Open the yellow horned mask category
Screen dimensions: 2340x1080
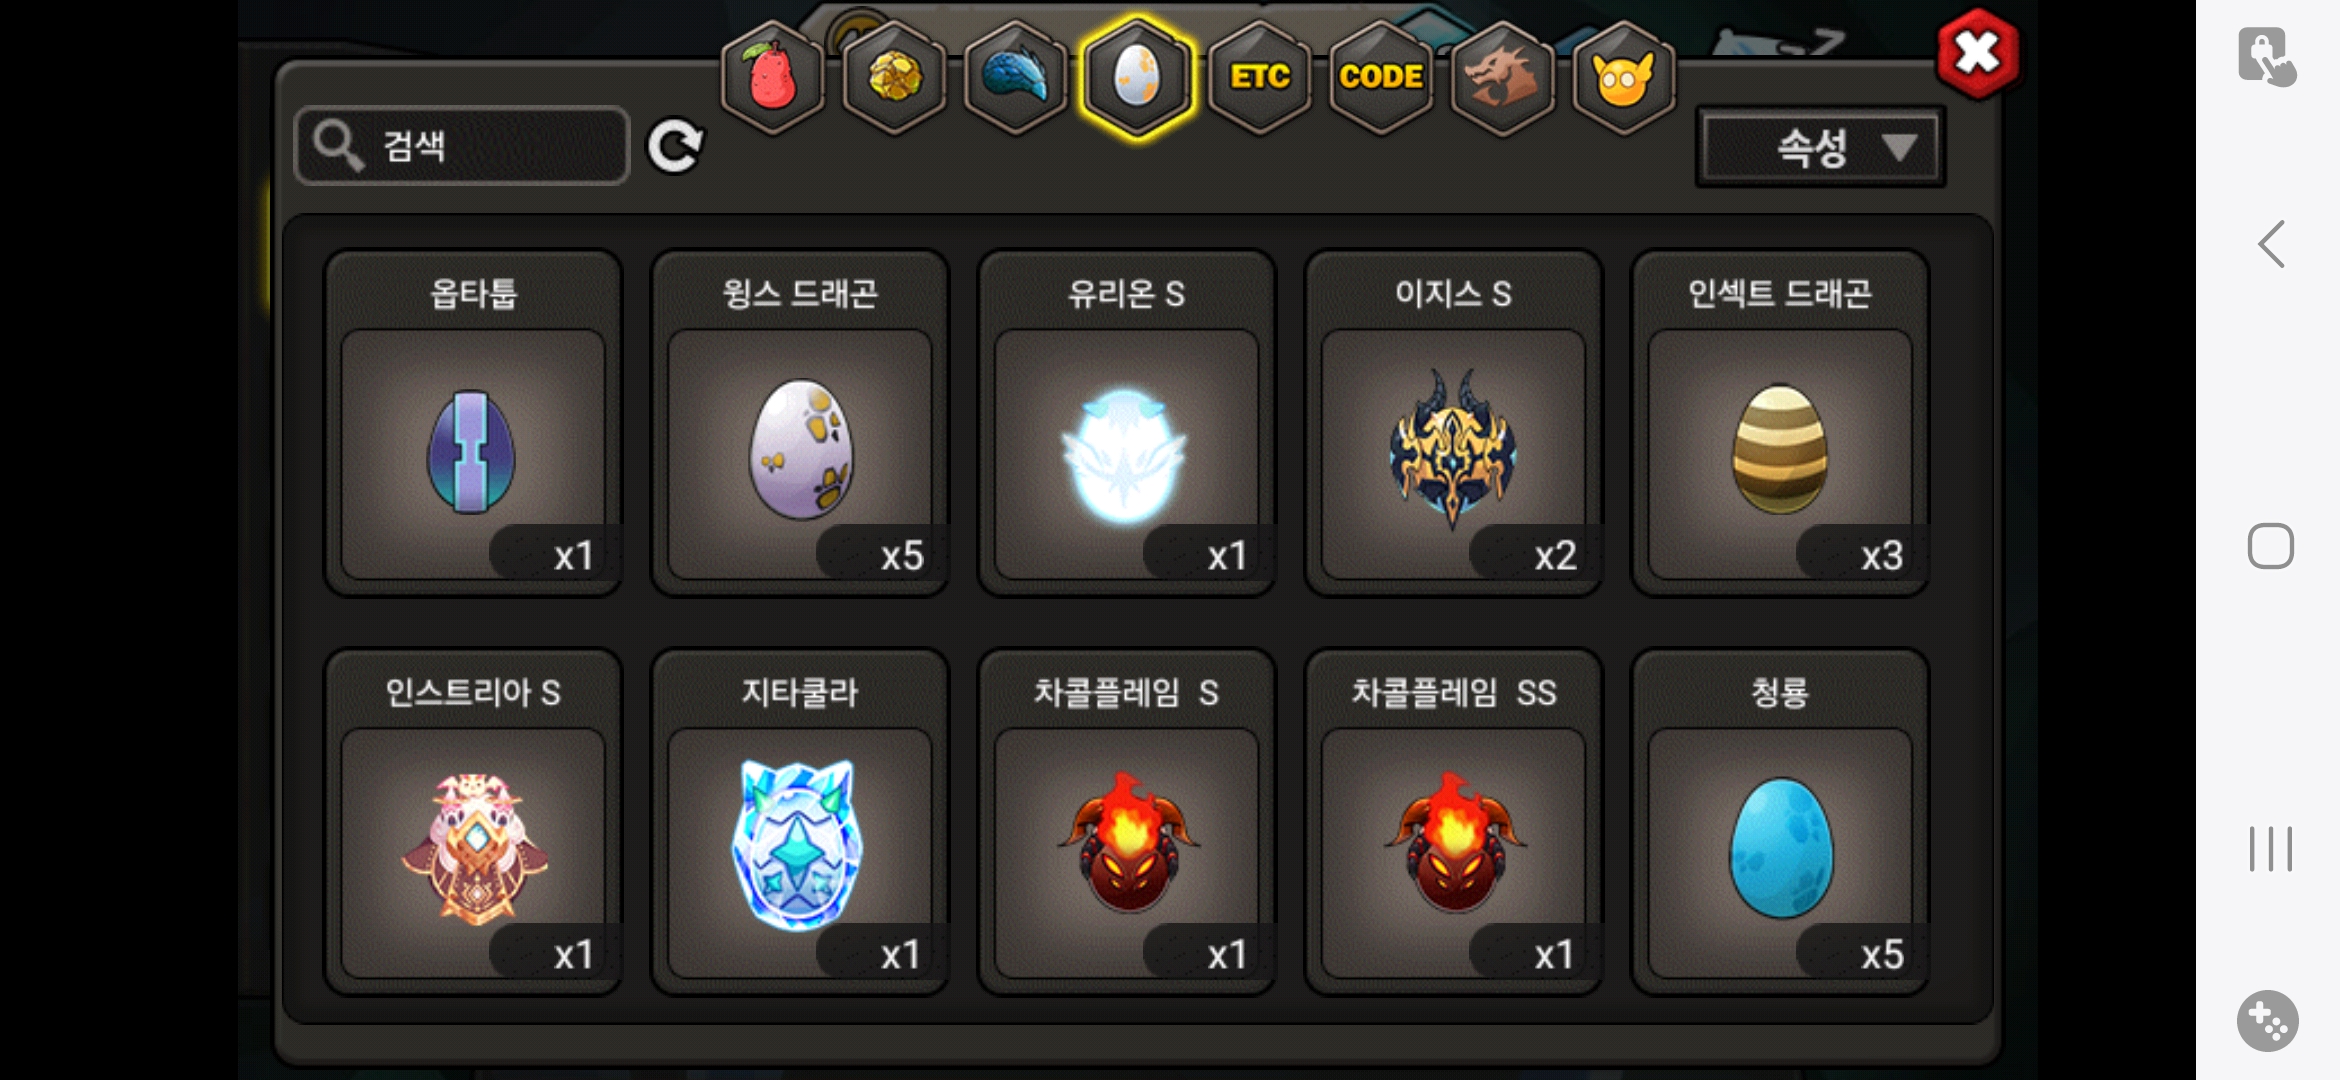pos(1623,78)
